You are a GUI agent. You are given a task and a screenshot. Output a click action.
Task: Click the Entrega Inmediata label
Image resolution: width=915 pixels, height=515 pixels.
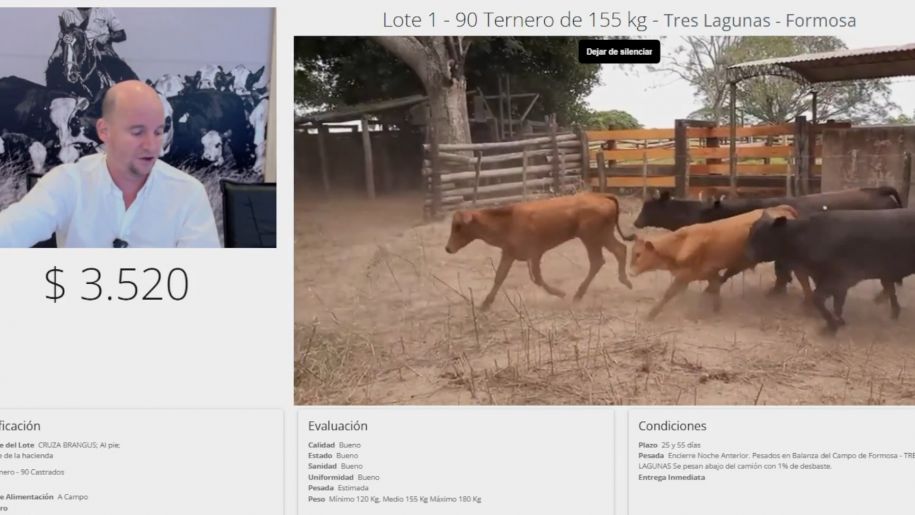click(x=672, y=477)
